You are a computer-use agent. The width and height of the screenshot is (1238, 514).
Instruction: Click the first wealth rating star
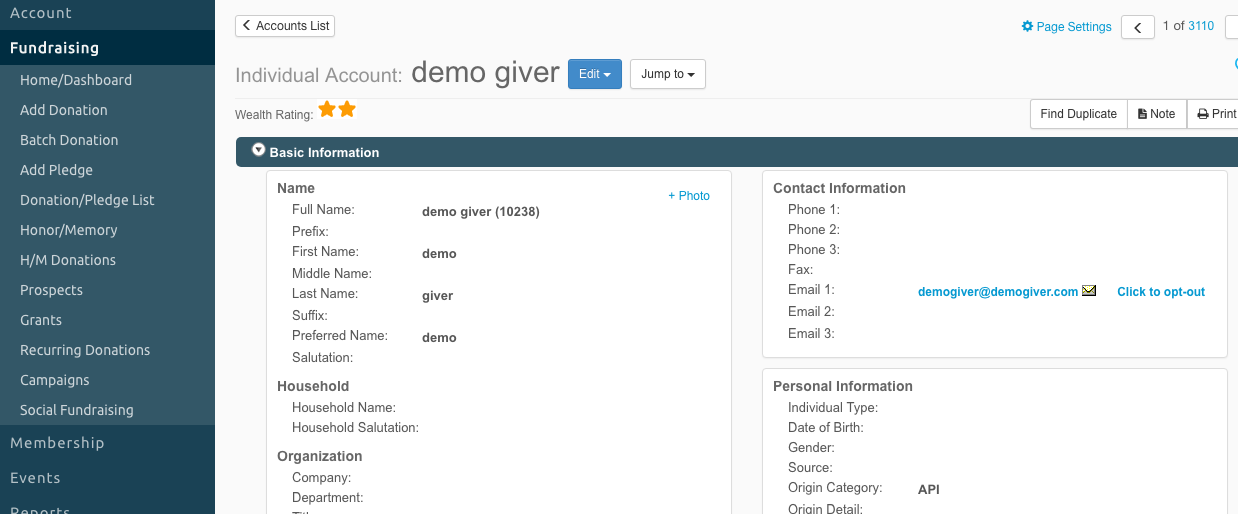(327, 109)
